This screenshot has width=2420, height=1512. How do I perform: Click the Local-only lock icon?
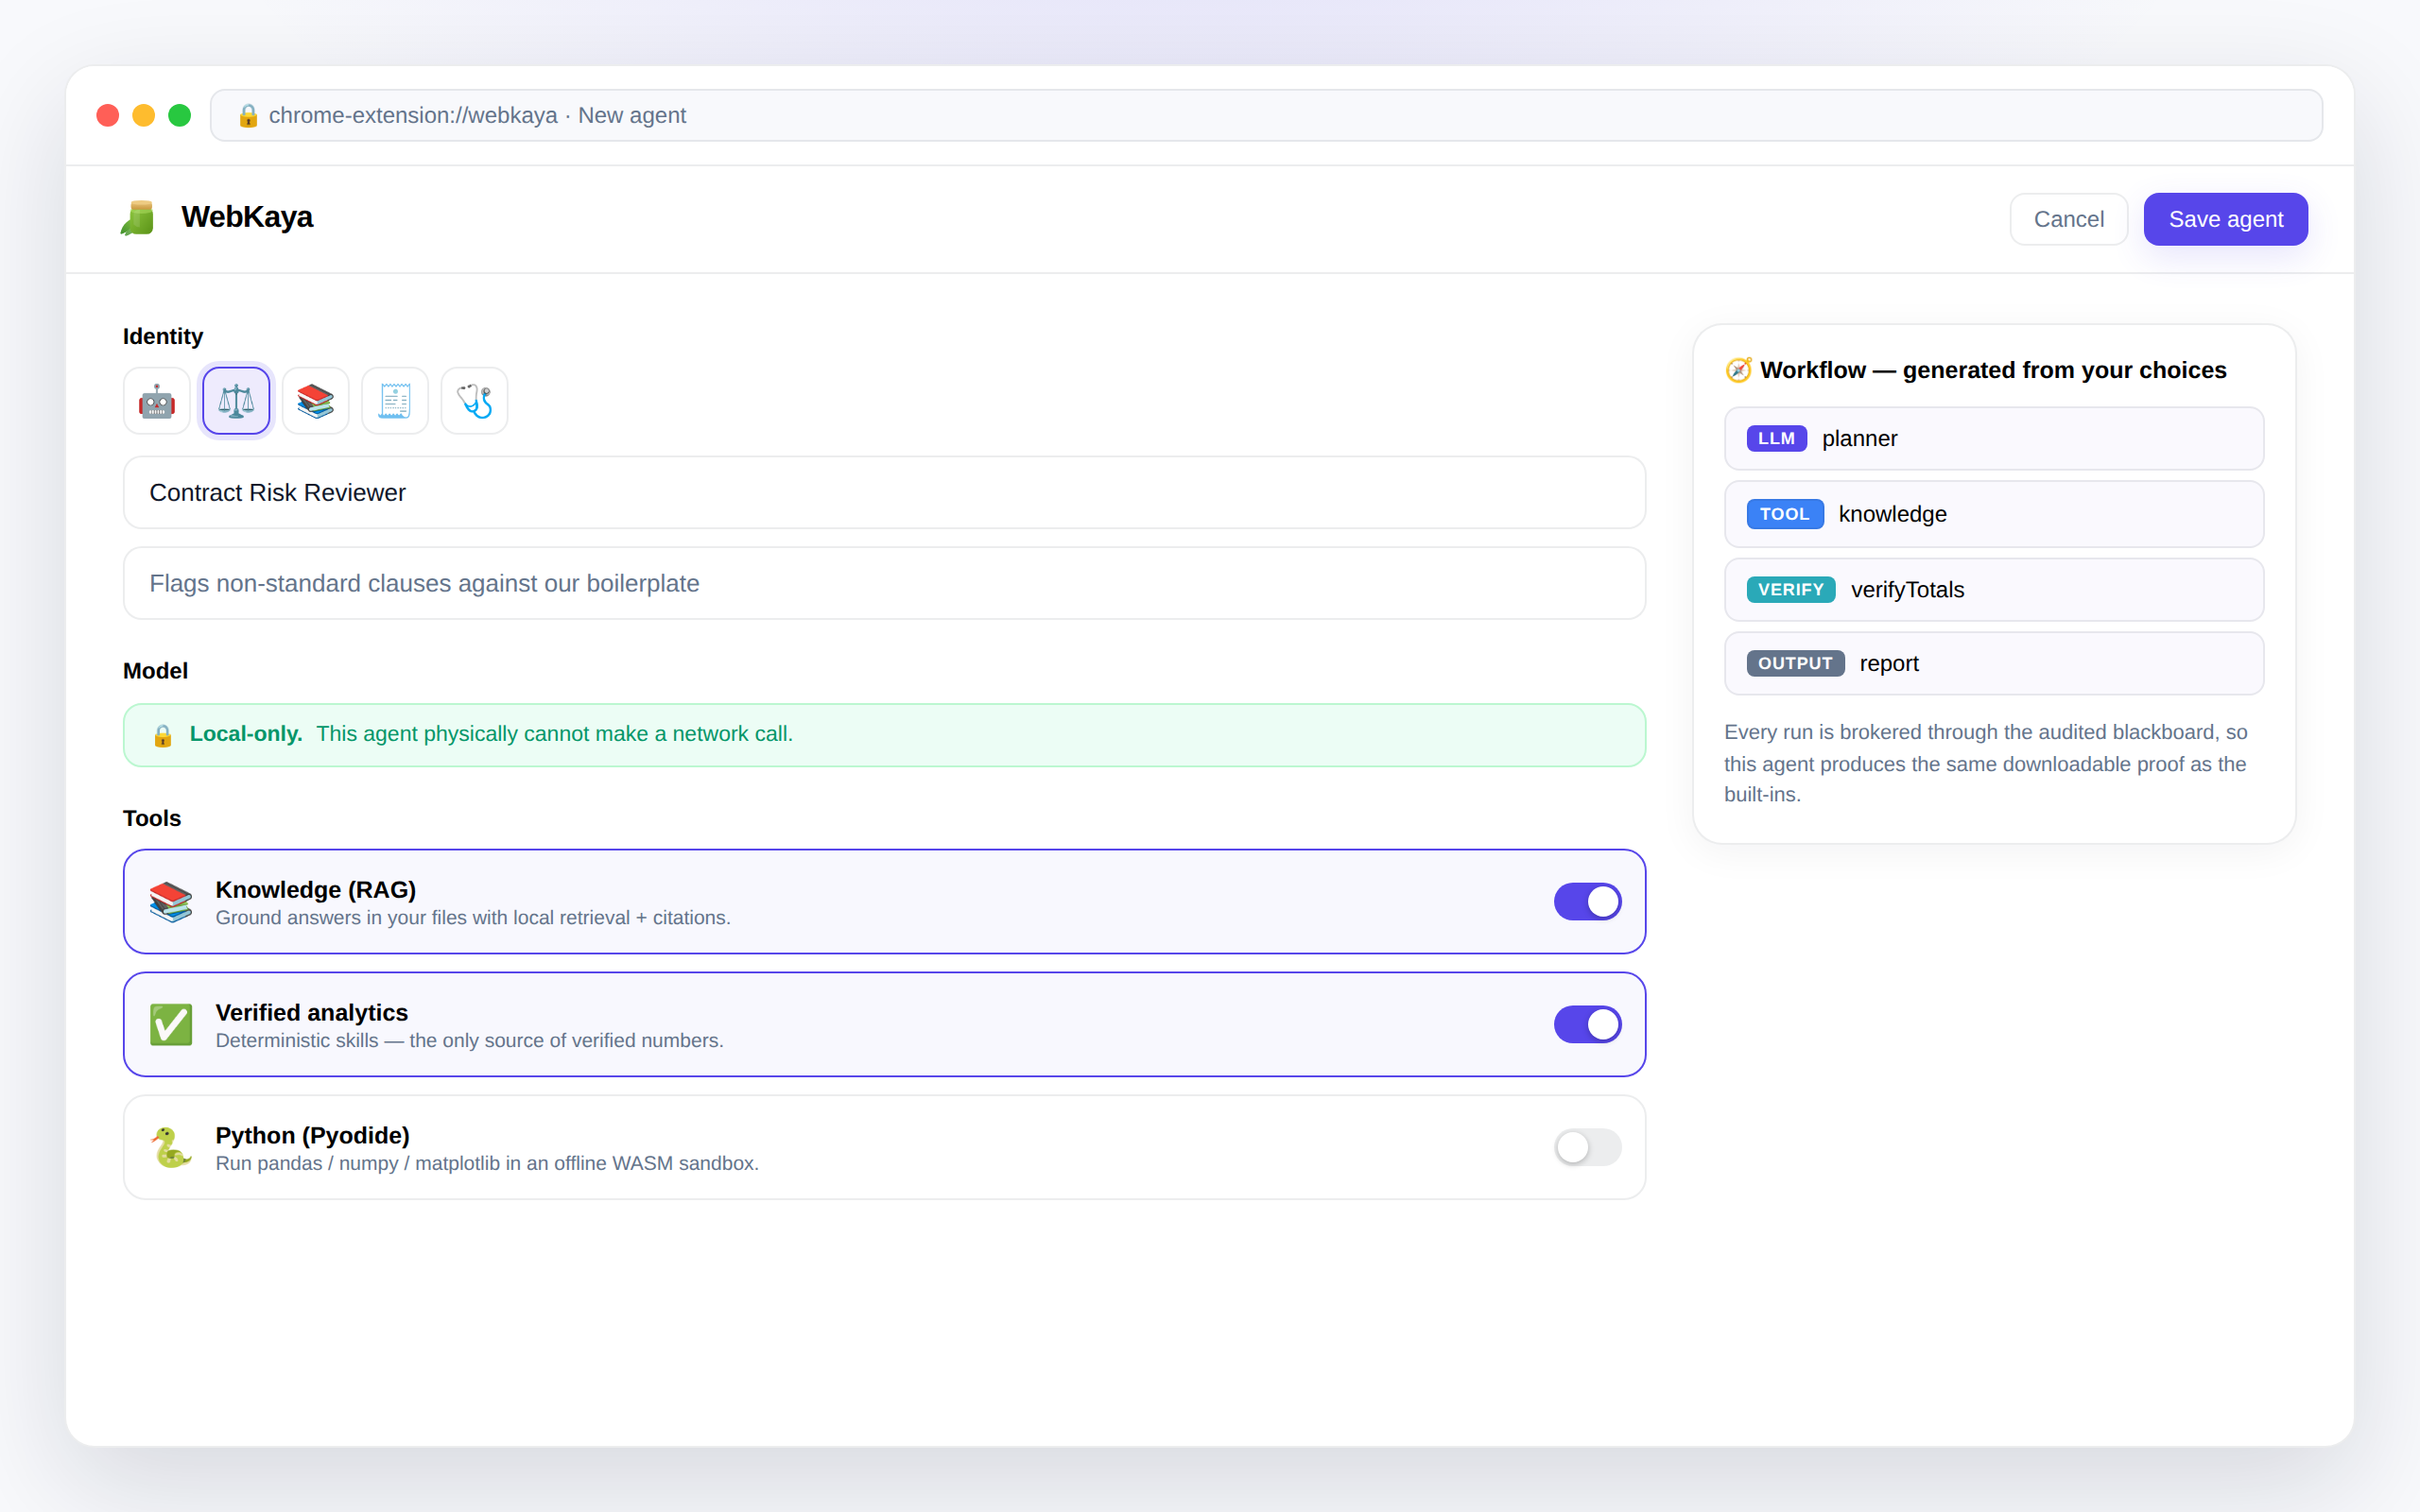coord(163,735)
